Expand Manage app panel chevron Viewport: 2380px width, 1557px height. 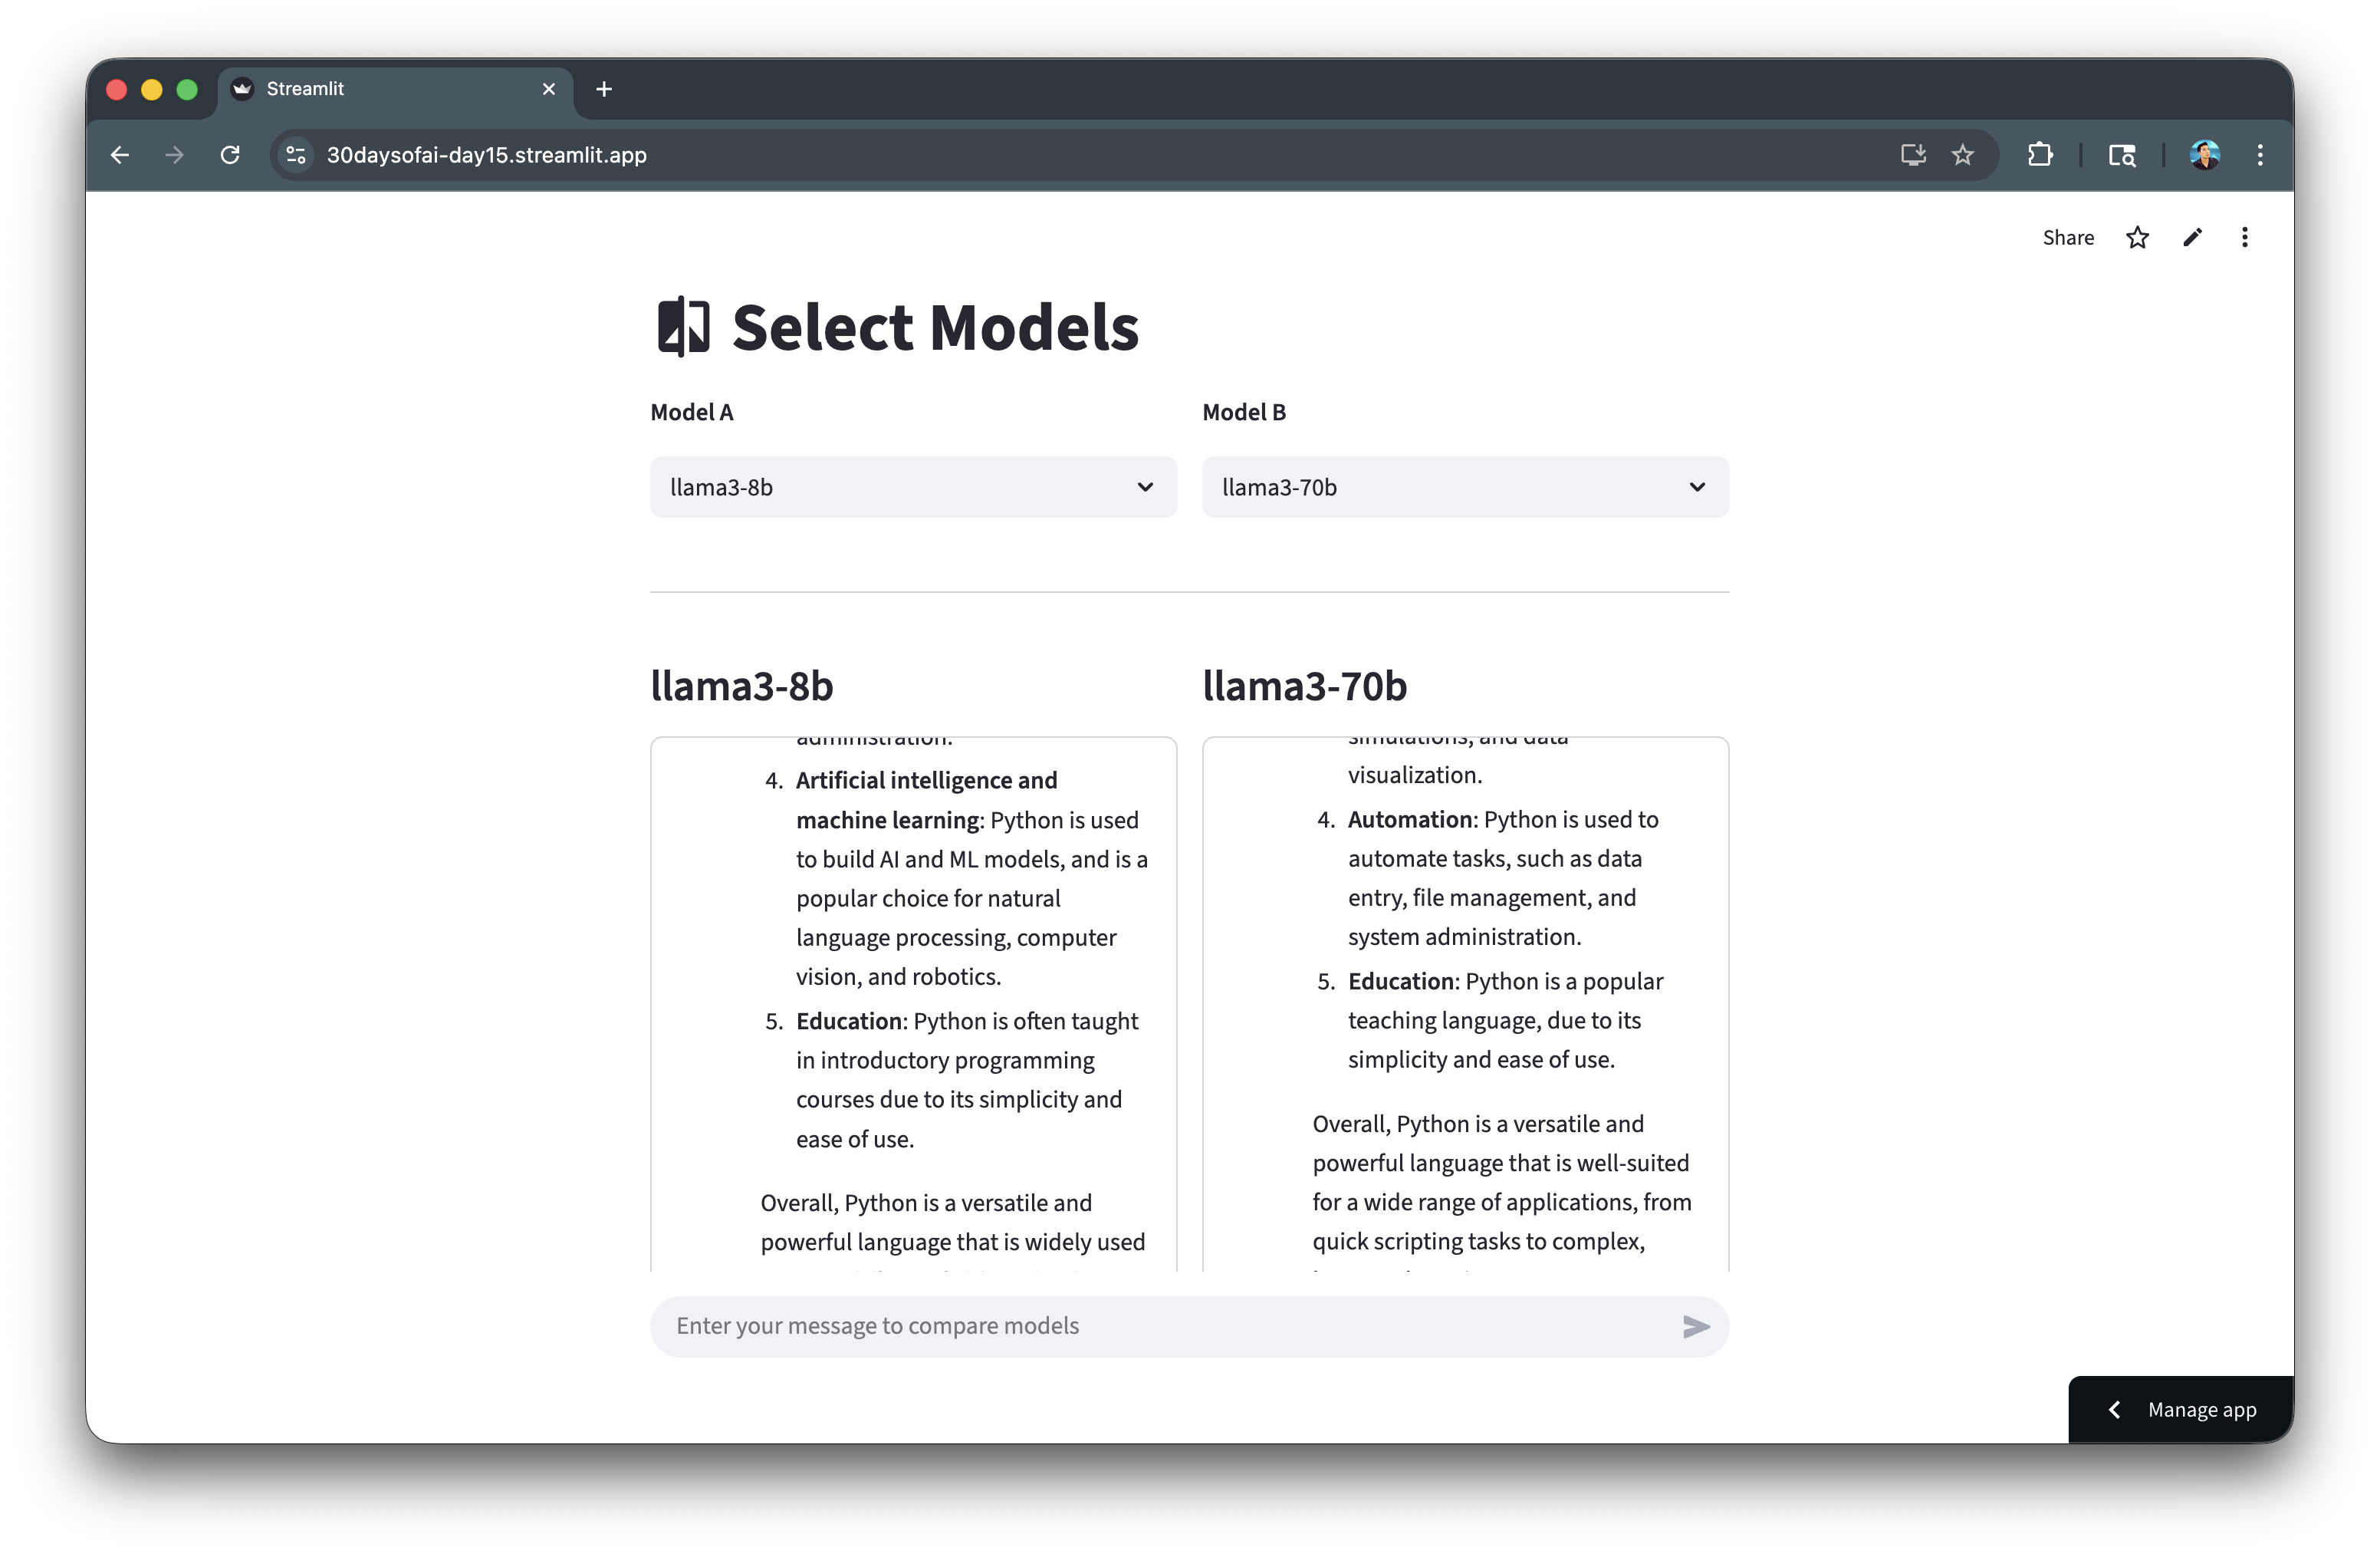(x=2114, y=1409)
